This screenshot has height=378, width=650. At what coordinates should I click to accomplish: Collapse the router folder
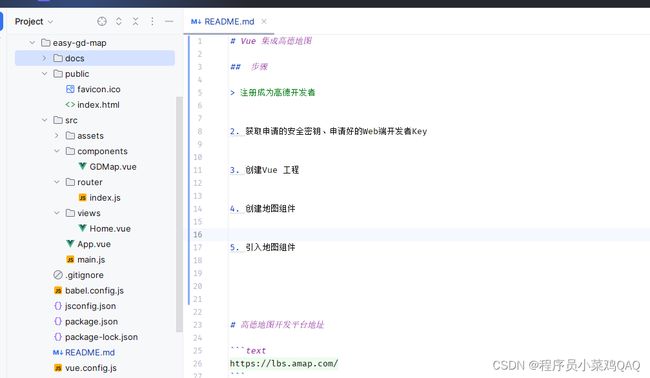tap(57, 182)
